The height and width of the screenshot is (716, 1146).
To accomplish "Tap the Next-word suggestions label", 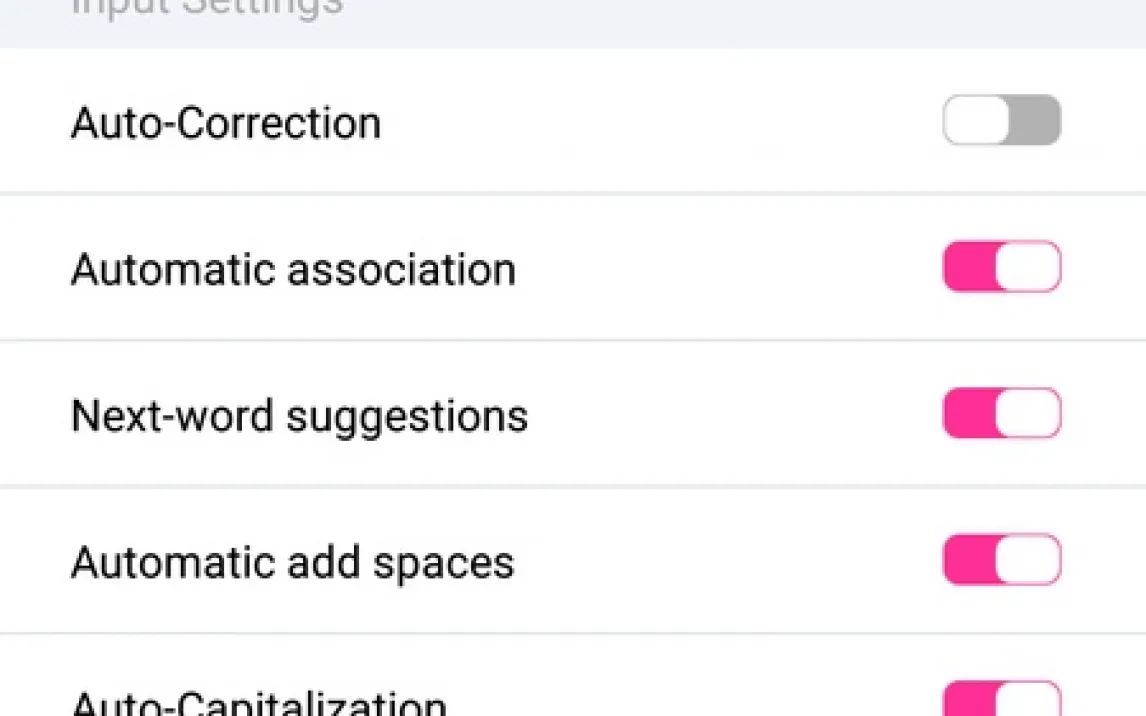I will click(x=299, y=416).
